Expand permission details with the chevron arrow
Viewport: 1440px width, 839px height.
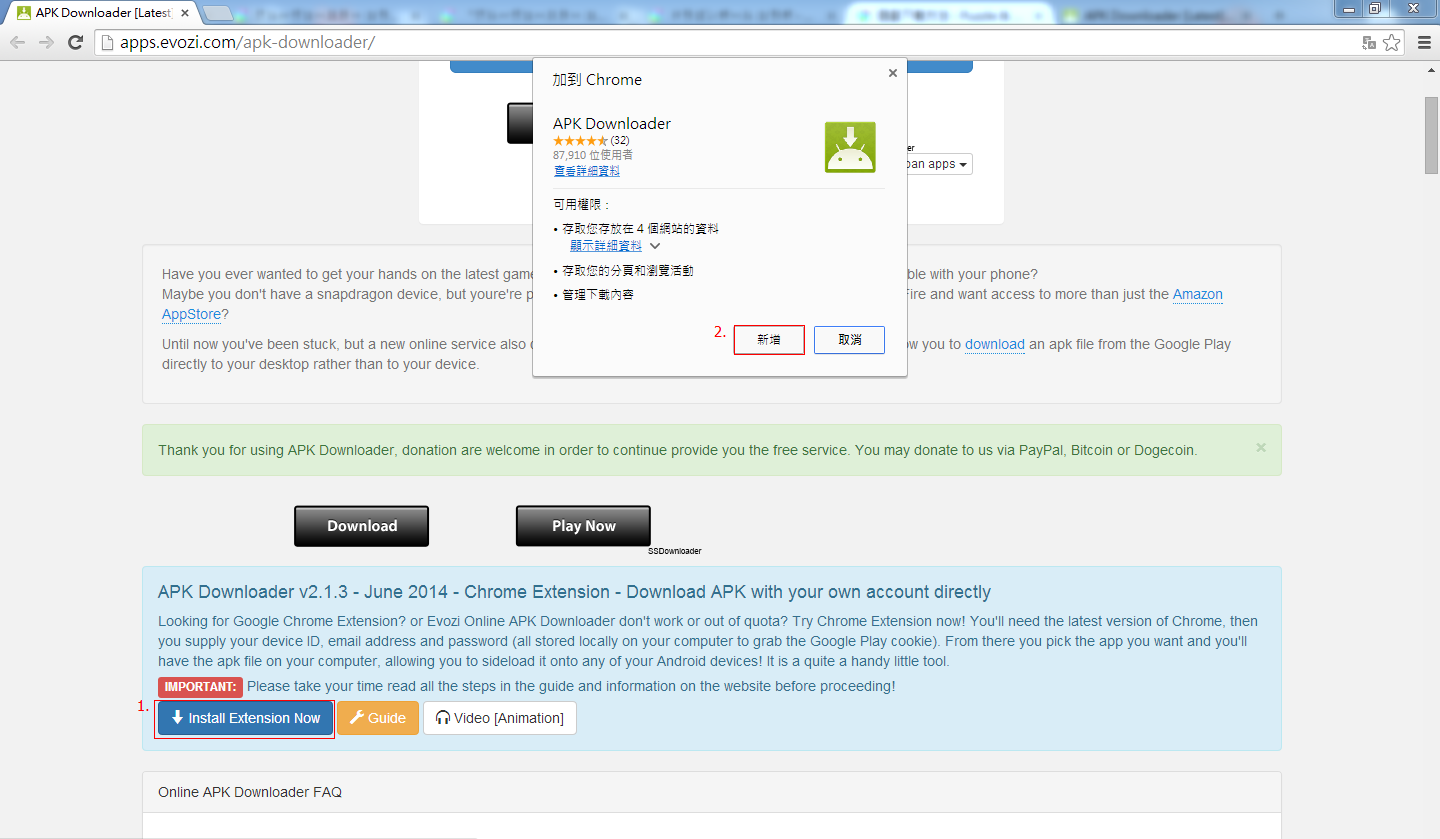point(655,245)
